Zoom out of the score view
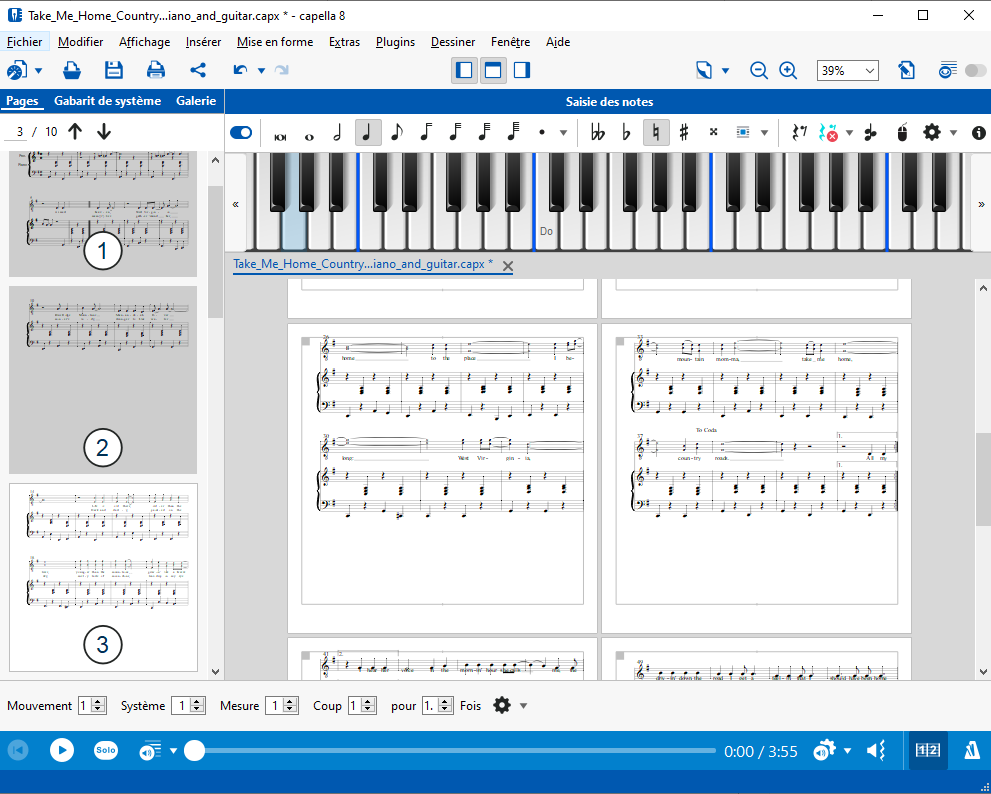 pyautogui.click(x=758, y=70)
